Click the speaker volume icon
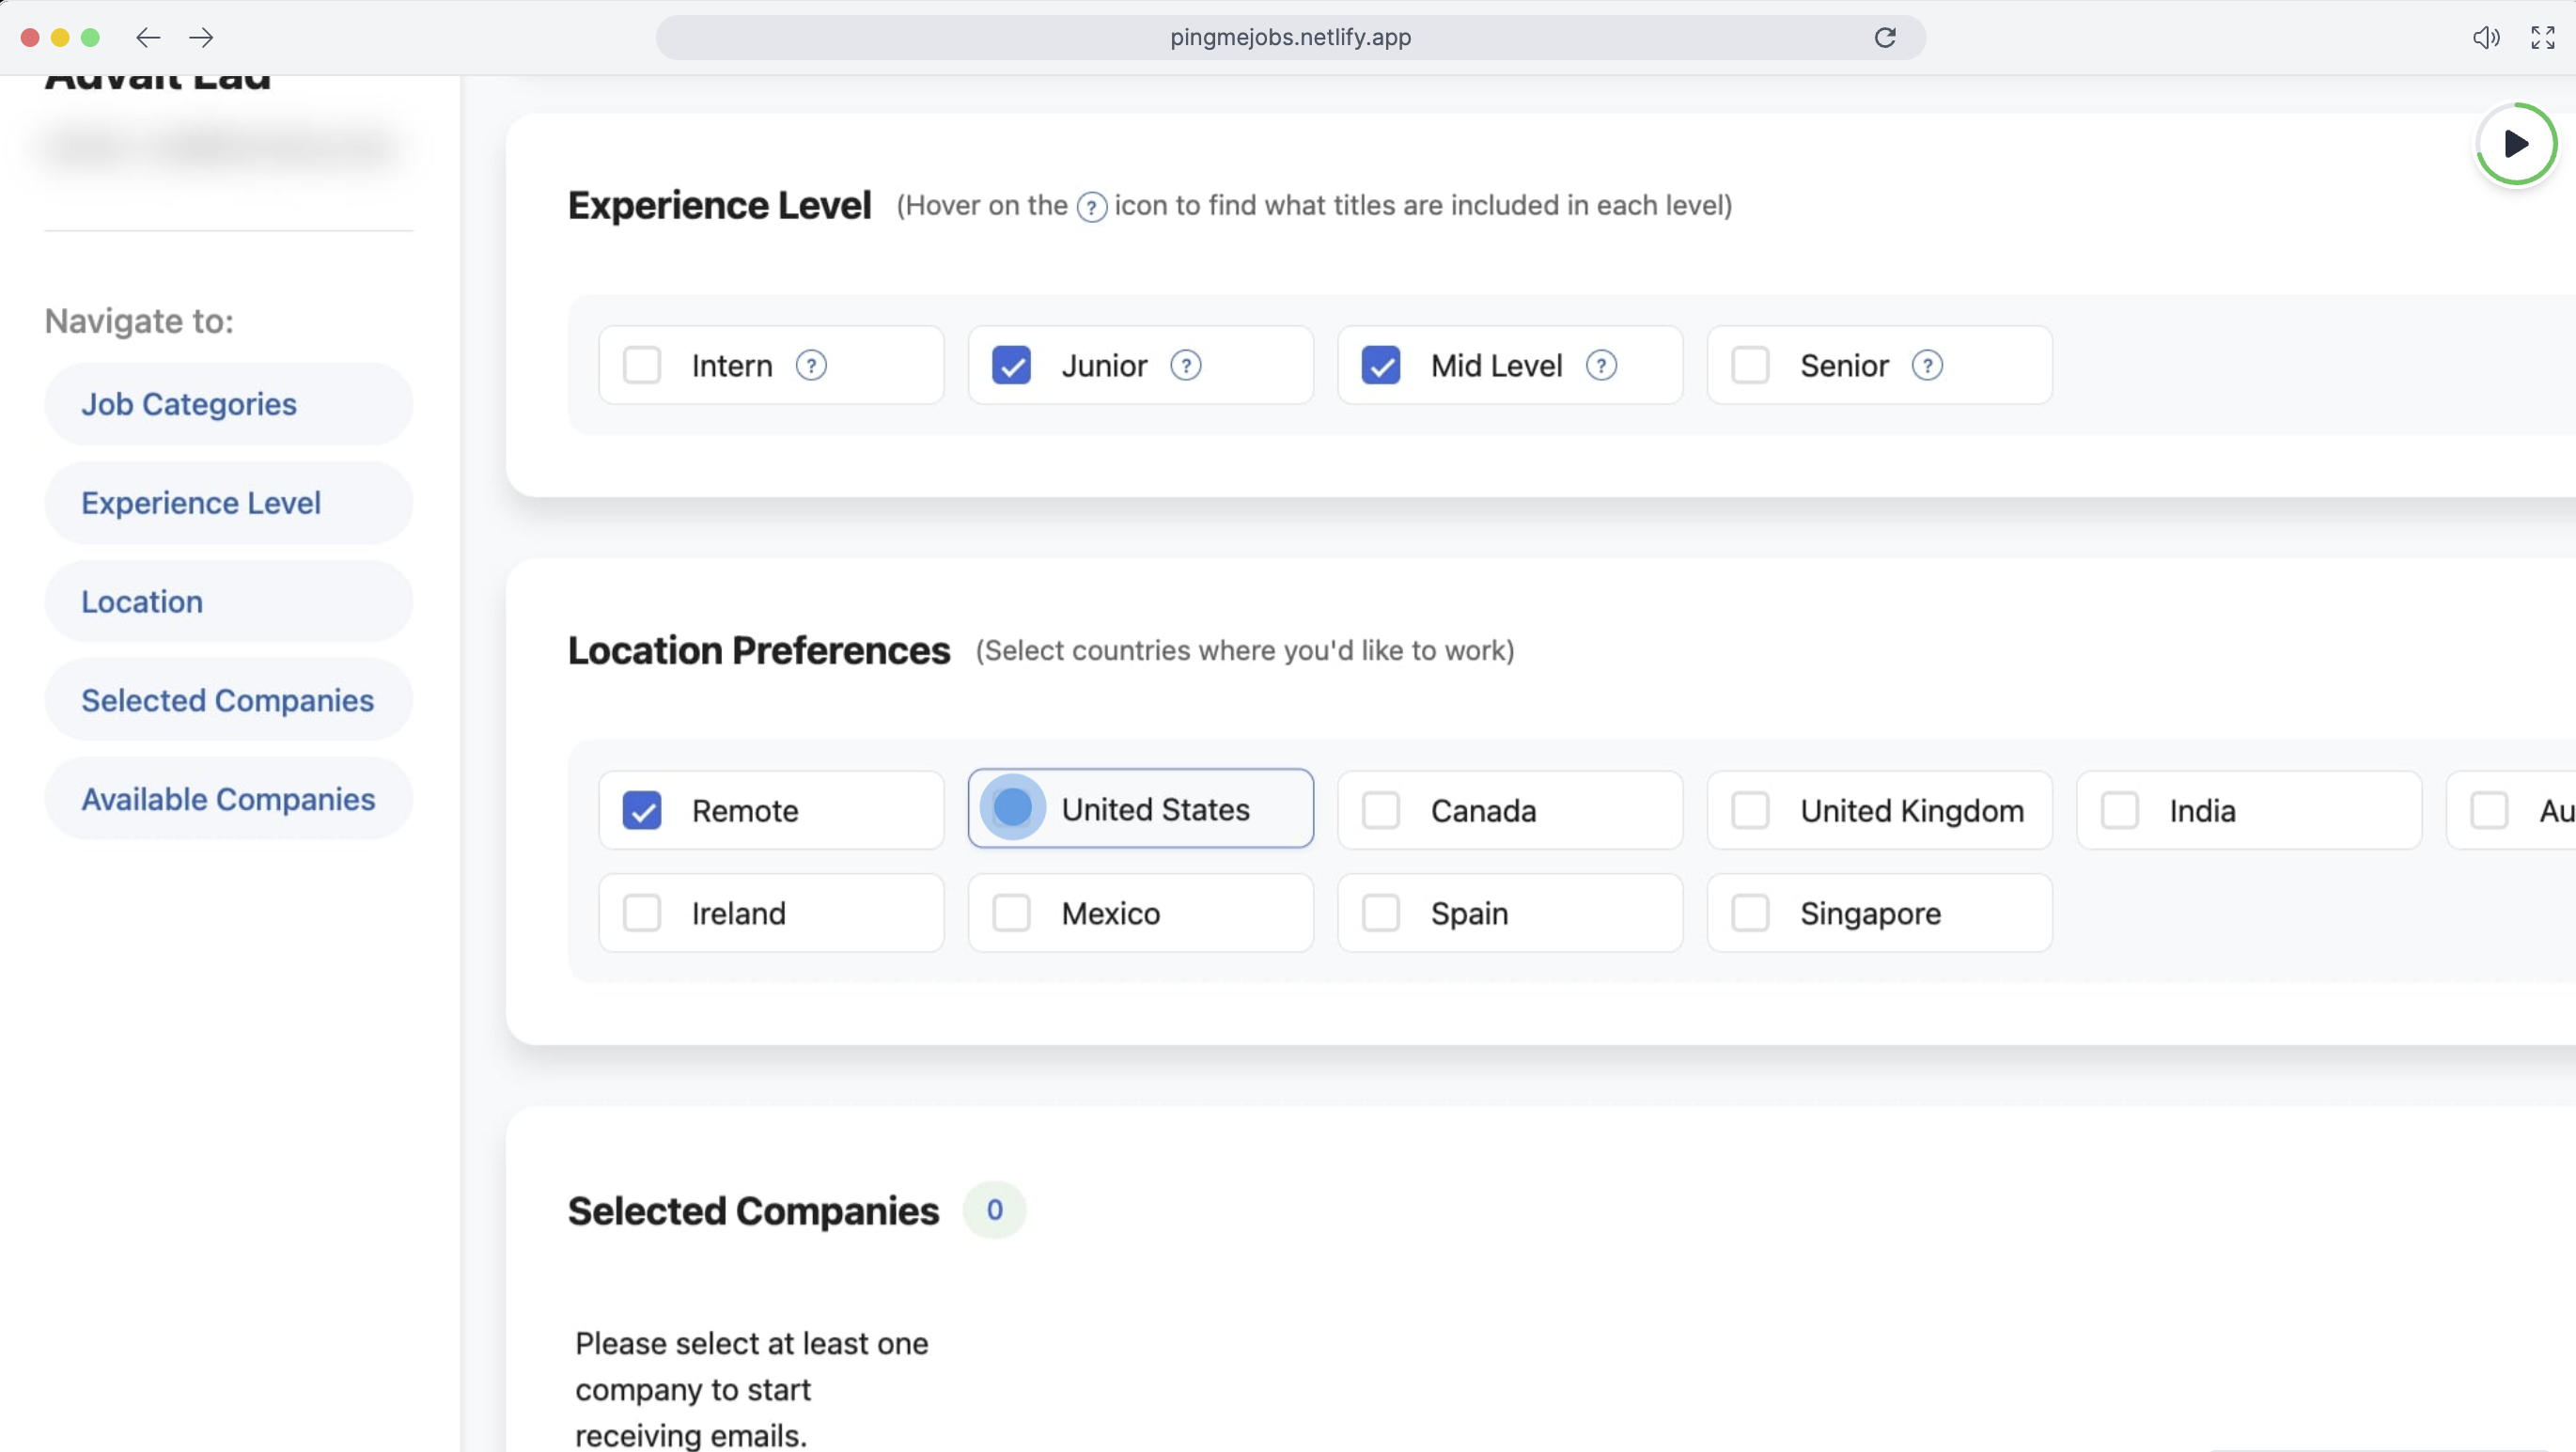Viewport: 2576px width, 1452px height. pos(2486,38)
